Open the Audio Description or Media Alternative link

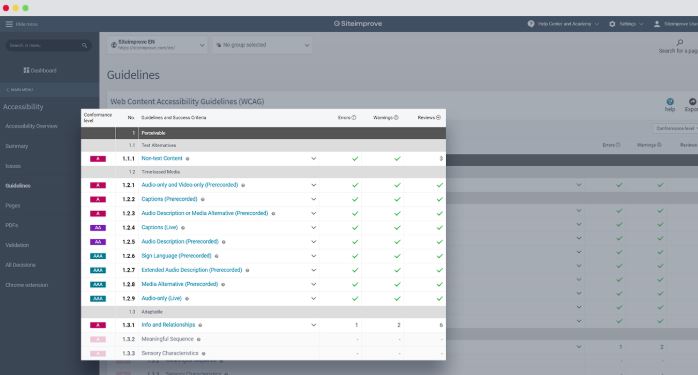point(205,213)
